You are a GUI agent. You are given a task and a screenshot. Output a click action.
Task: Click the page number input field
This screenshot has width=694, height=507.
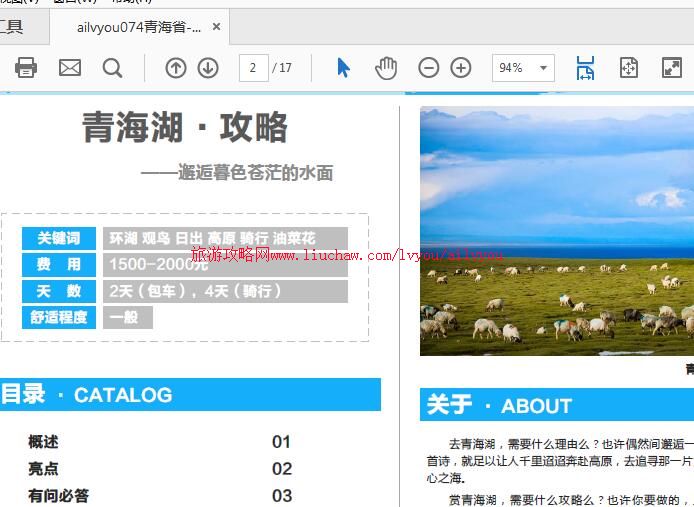pos(253,68)
